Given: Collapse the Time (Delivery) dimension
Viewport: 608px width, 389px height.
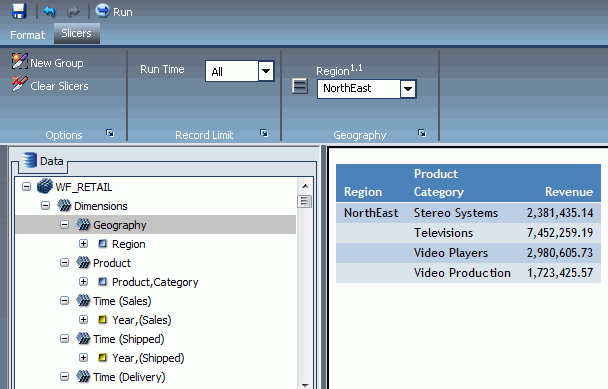Looking at the screenshot, I should click(x=64, y=377).
